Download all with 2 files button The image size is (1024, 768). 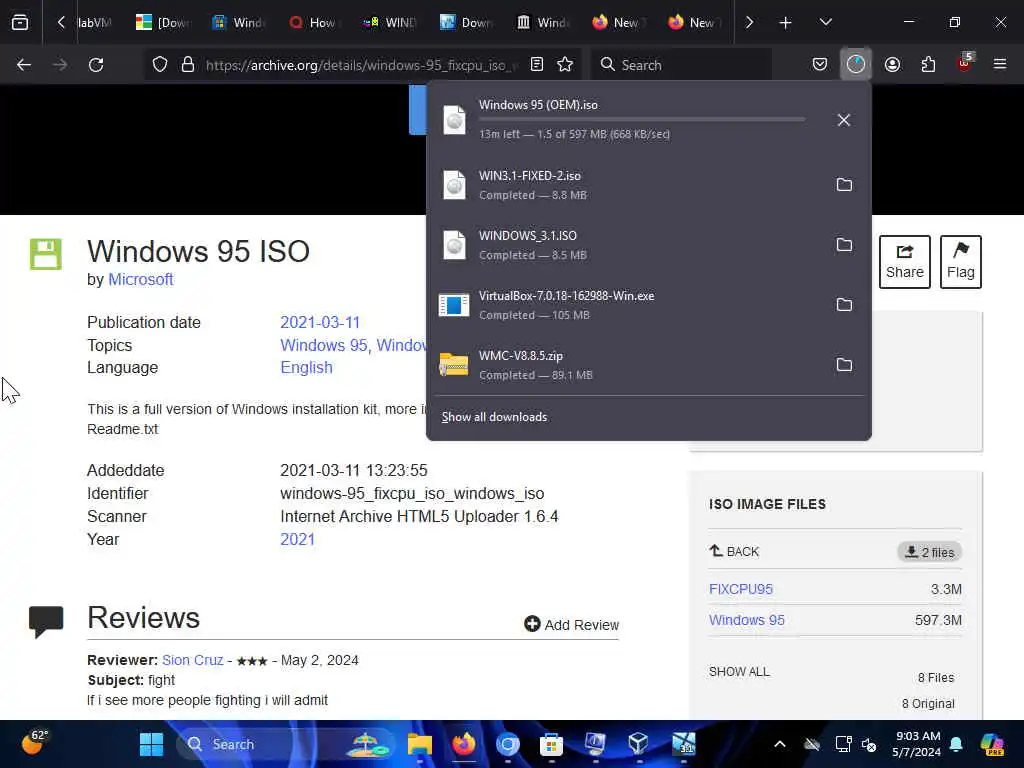point(929,552)
